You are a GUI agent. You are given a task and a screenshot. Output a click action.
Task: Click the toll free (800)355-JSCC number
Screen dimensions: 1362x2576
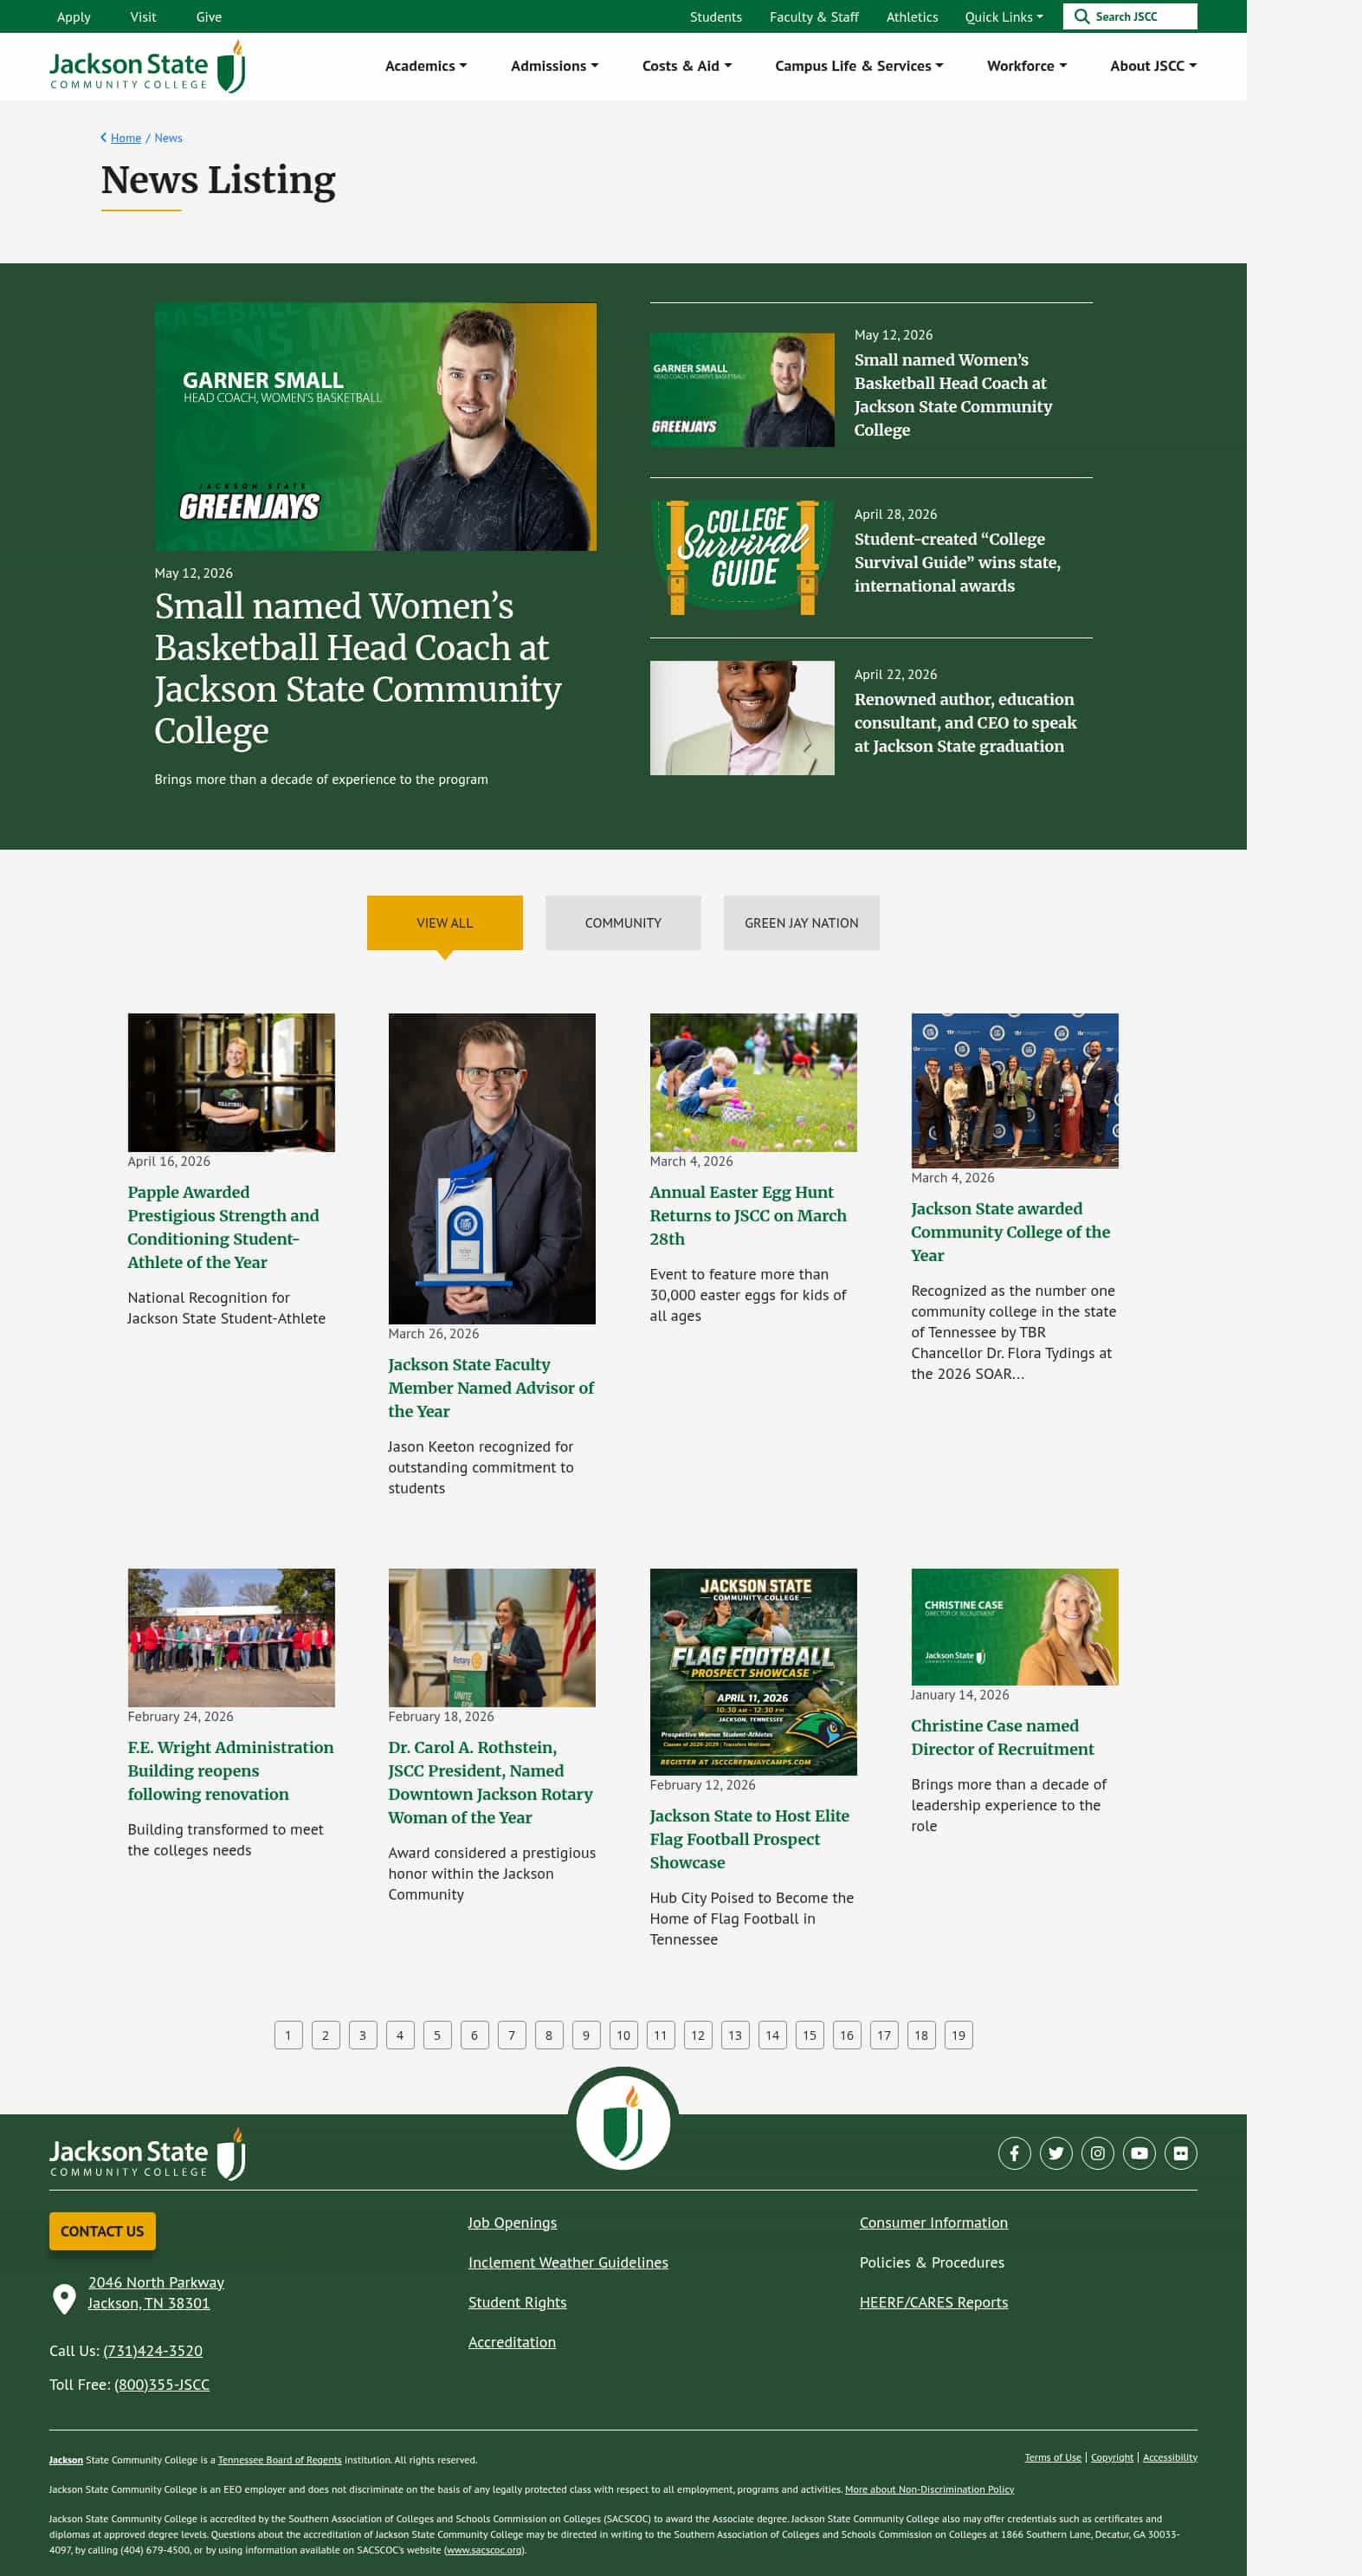[162, 2384]
